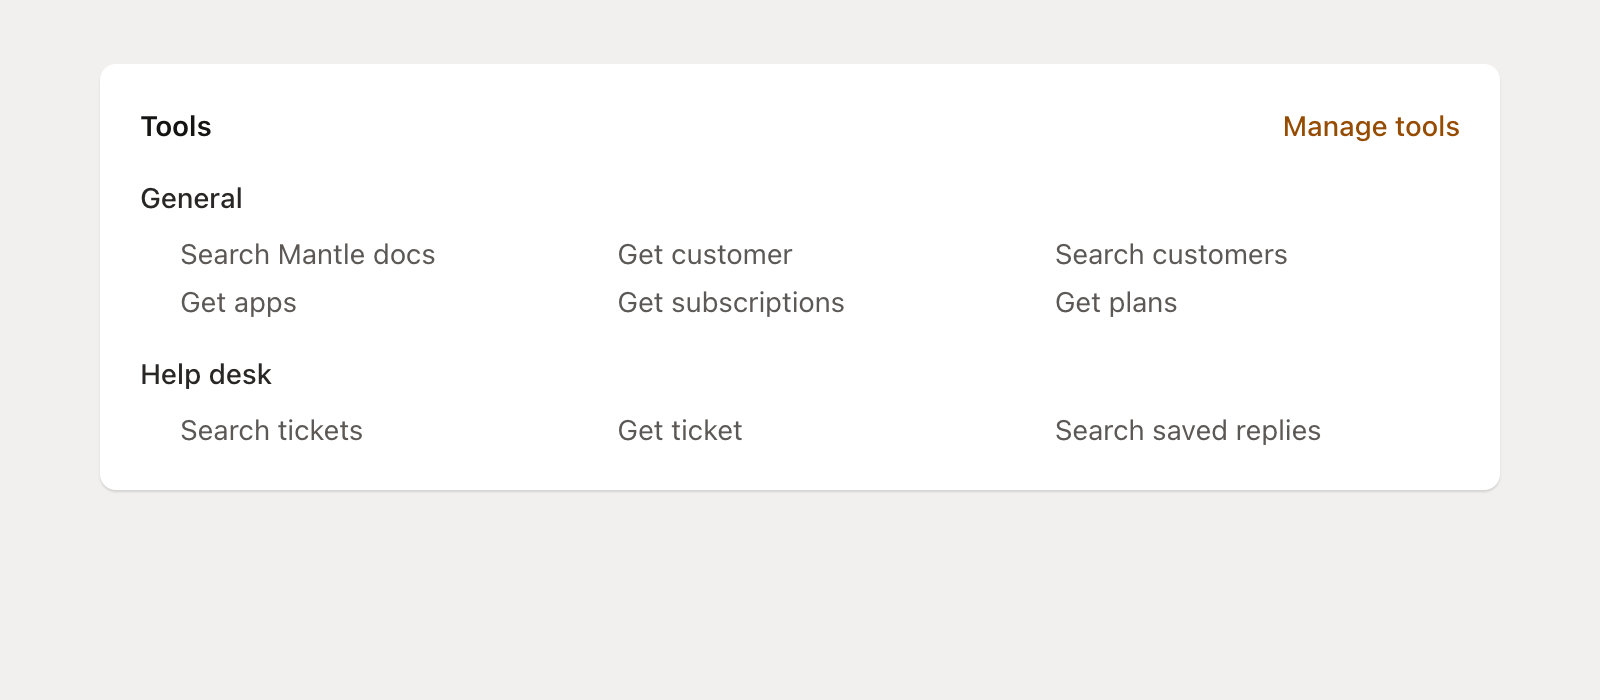Select Get plans in the rightmost column
This screenshot has height=700, width=1600.
1116,303
